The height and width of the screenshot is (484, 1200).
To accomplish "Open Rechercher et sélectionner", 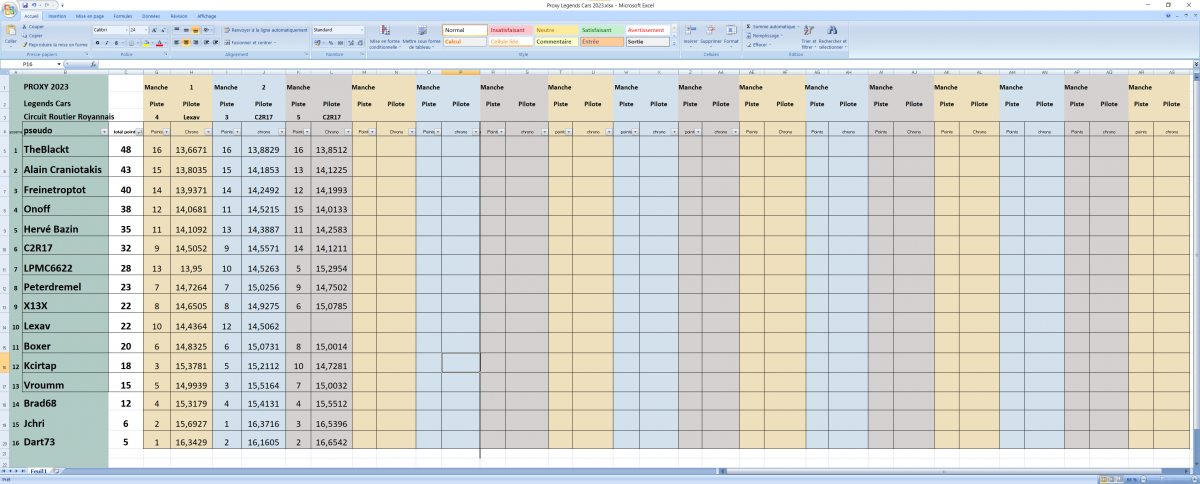I will [x=834, y=37].
